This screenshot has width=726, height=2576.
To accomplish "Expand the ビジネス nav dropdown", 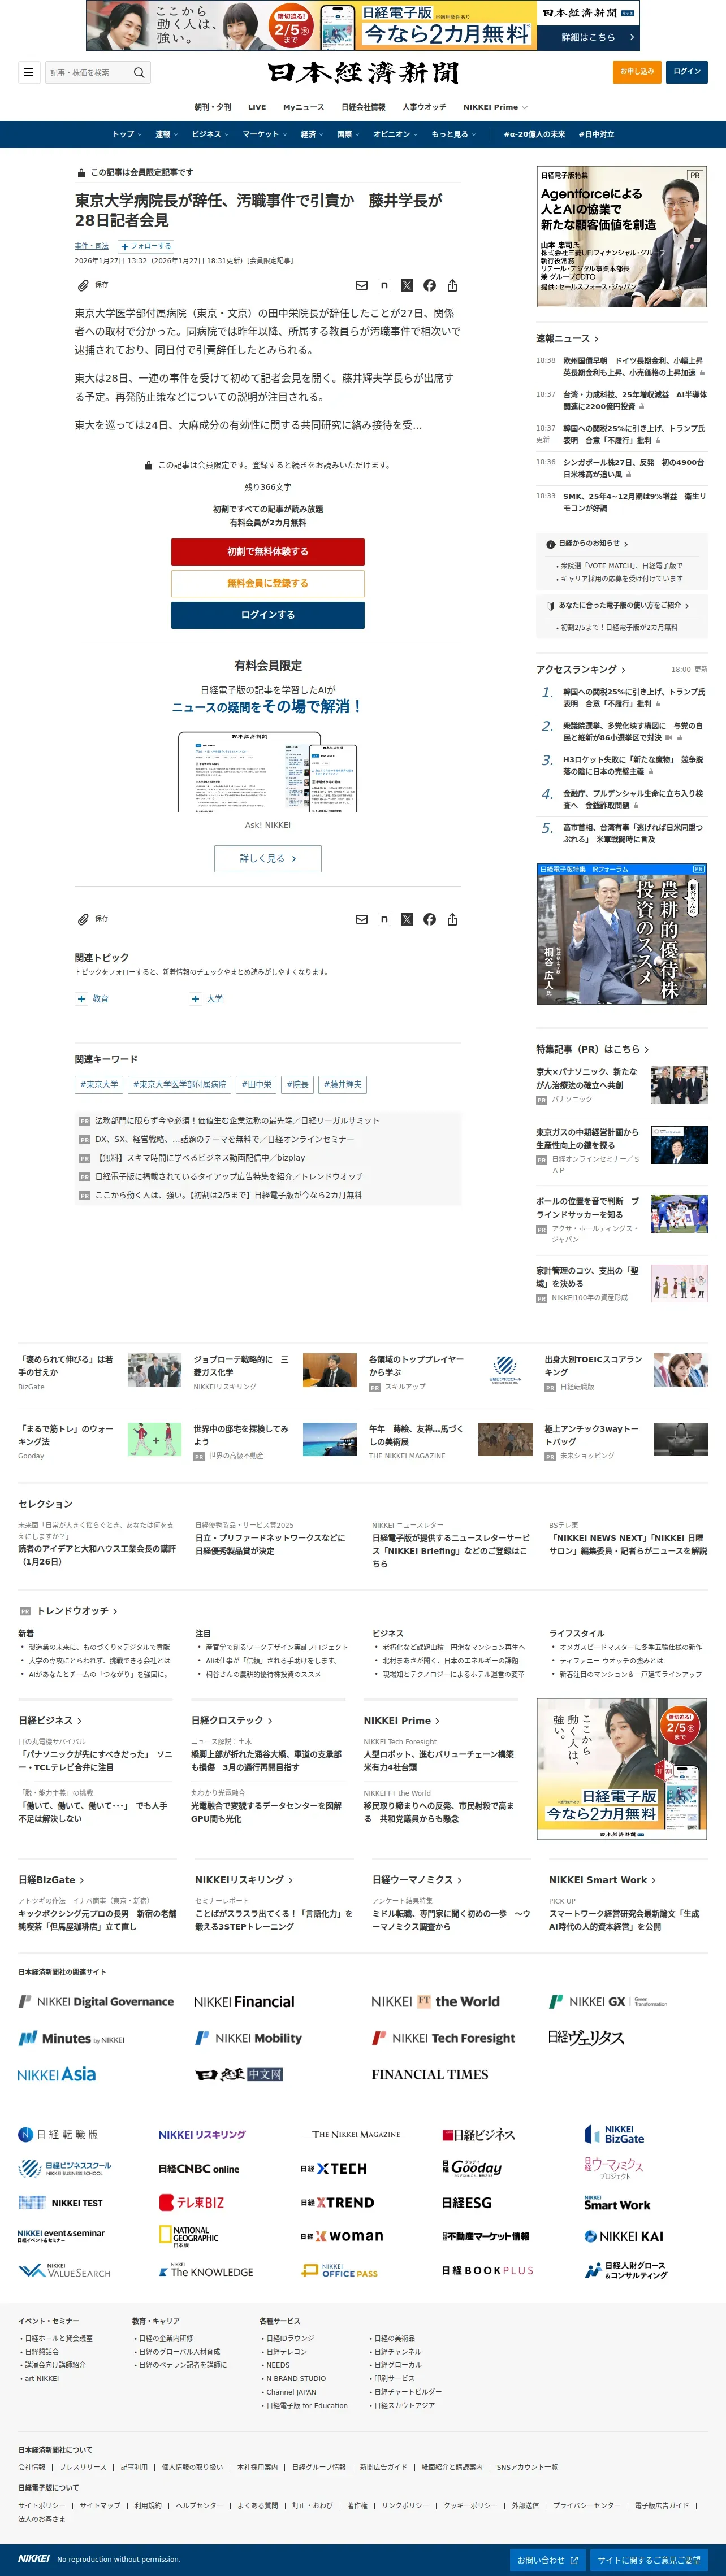I will pos(210,134).
